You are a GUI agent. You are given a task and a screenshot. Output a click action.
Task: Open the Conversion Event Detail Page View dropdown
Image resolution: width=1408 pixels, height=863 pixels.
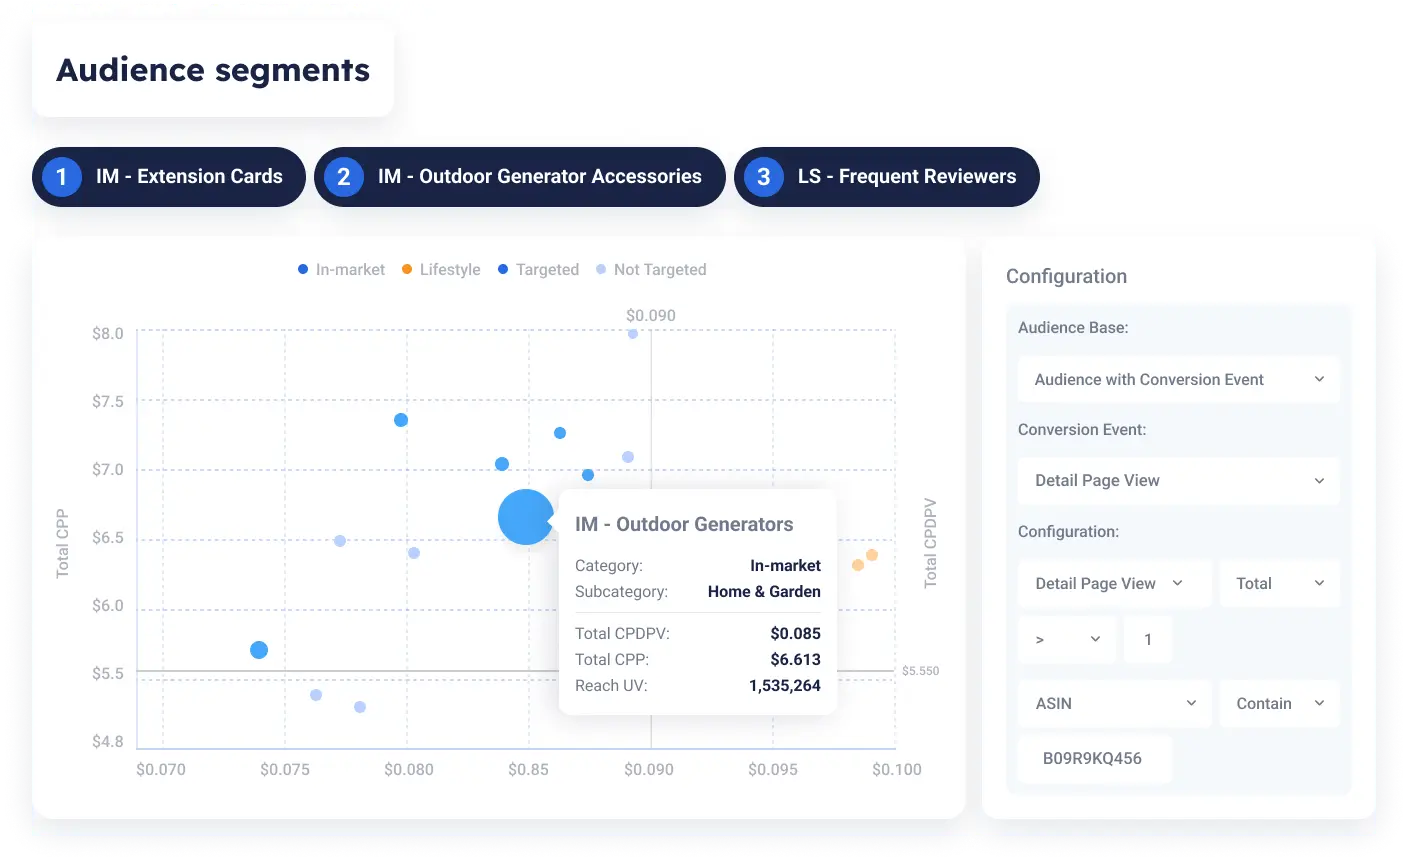pyautogui.click(x=1179, y=481)
